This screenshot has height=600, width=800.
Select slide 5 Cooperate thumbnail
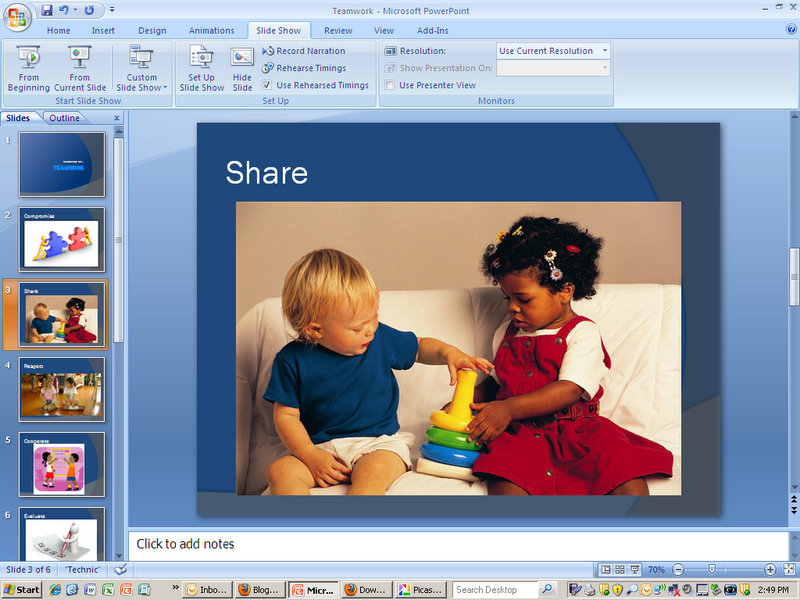pyautogui.click(x=62, y=464)
